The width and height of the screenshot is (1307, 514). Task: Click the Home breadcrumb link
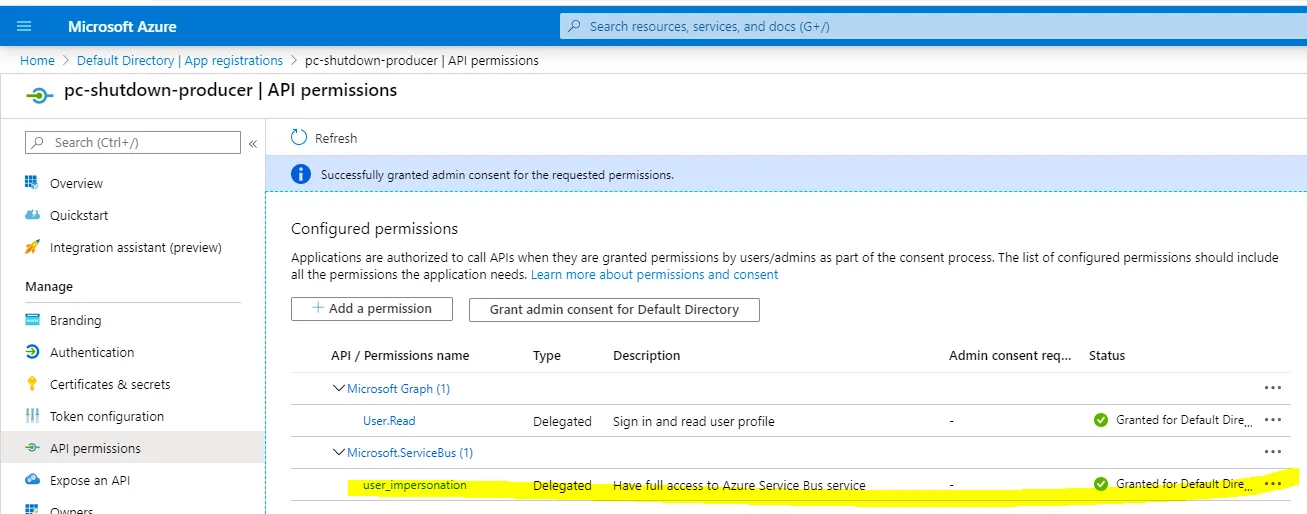pyautogui.click(x=37, y=61)
